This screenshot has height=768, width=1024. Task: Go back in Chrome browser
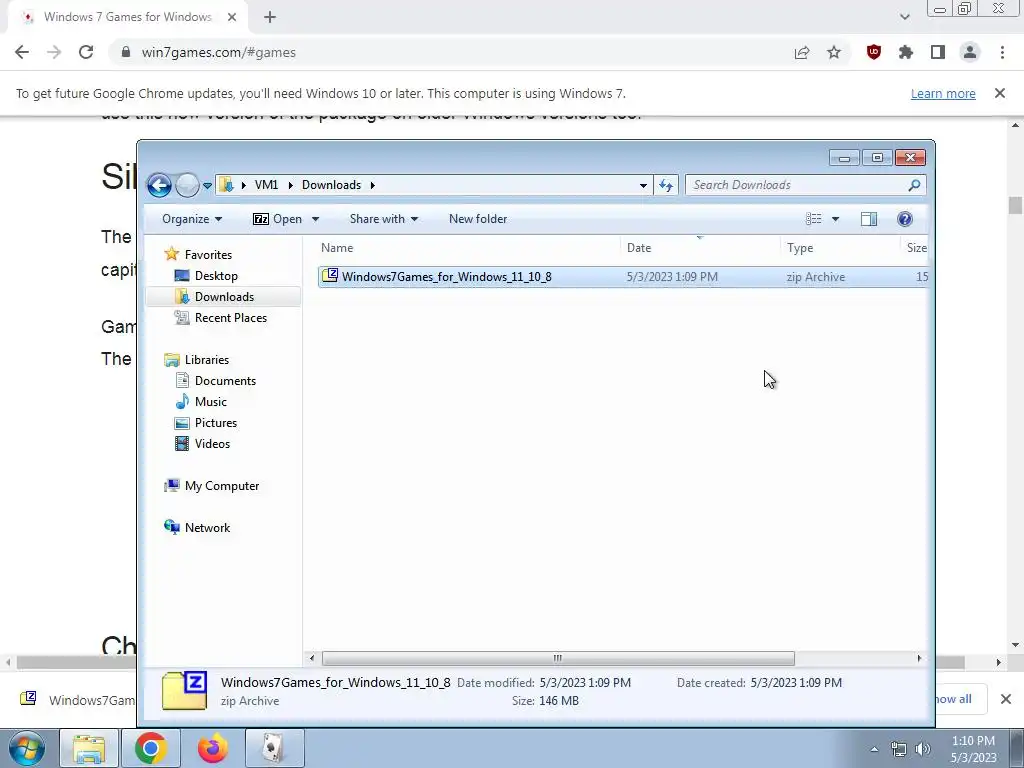tap(22, 52)
